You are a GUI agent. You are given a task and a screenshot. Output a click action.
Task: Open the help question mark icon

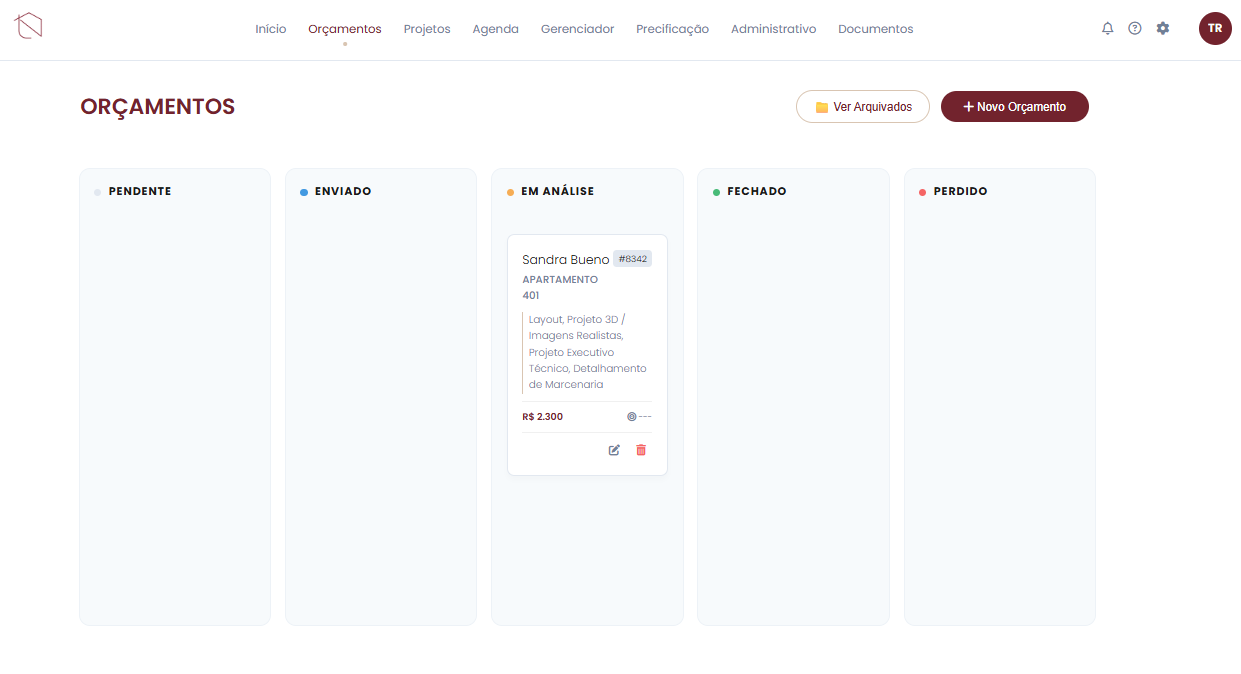(x=1135, y=29)
